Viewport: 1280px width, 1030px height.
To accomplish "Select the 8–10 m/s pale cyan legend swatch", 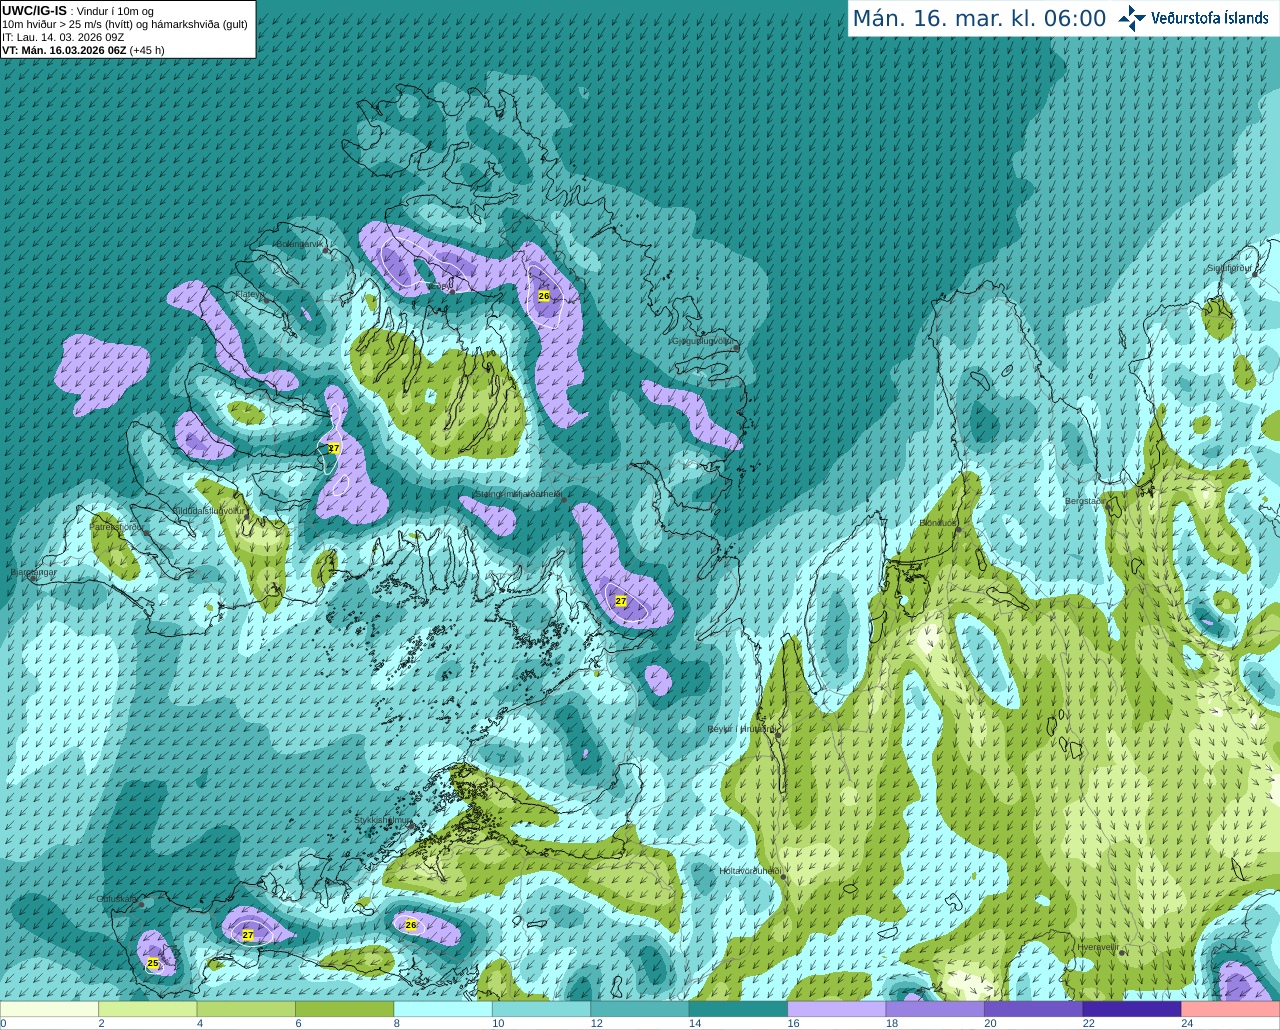I will click(x=443, y=1009).
